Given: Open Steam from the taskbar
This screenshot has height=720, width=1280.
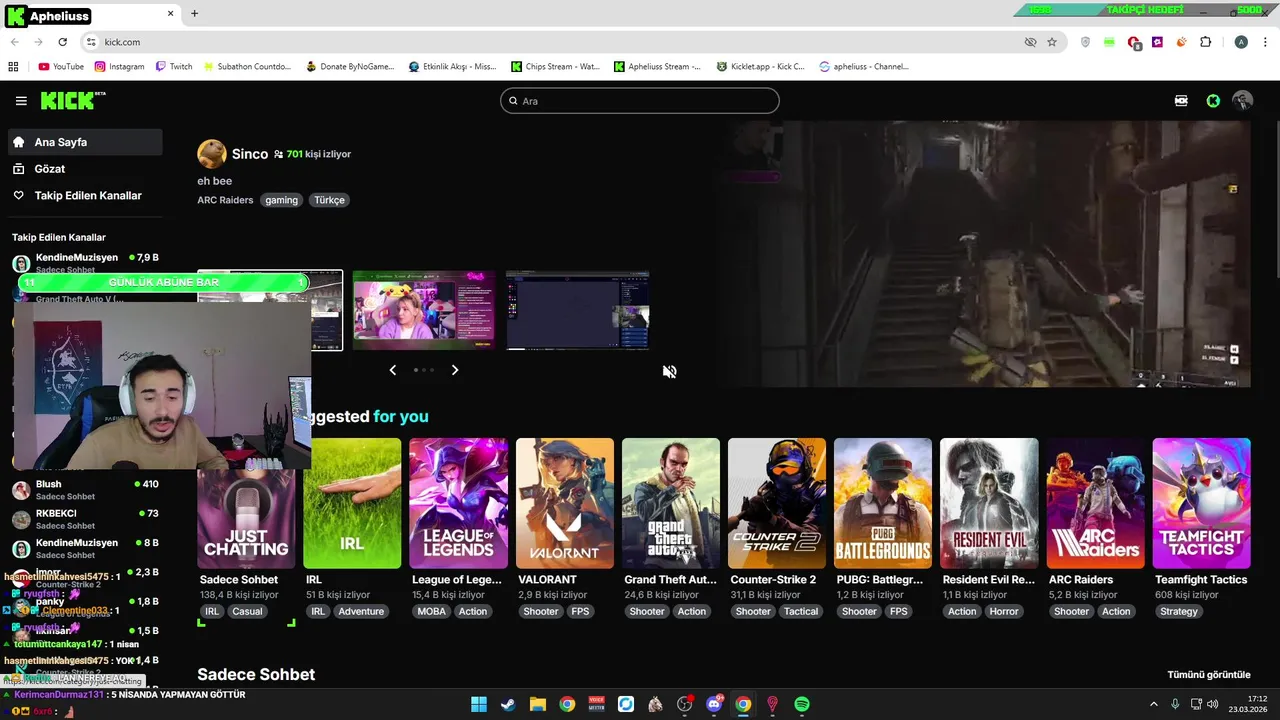Looking at the screenshot, I should [508, 704].
